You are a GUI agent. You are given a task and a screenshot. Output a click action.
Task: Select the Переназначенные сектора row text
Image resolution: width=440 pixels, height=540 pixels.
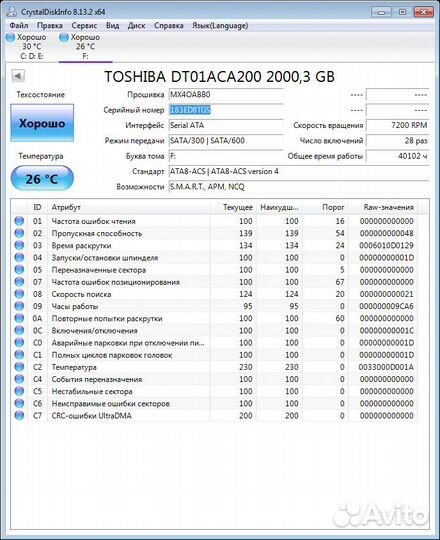98,270
